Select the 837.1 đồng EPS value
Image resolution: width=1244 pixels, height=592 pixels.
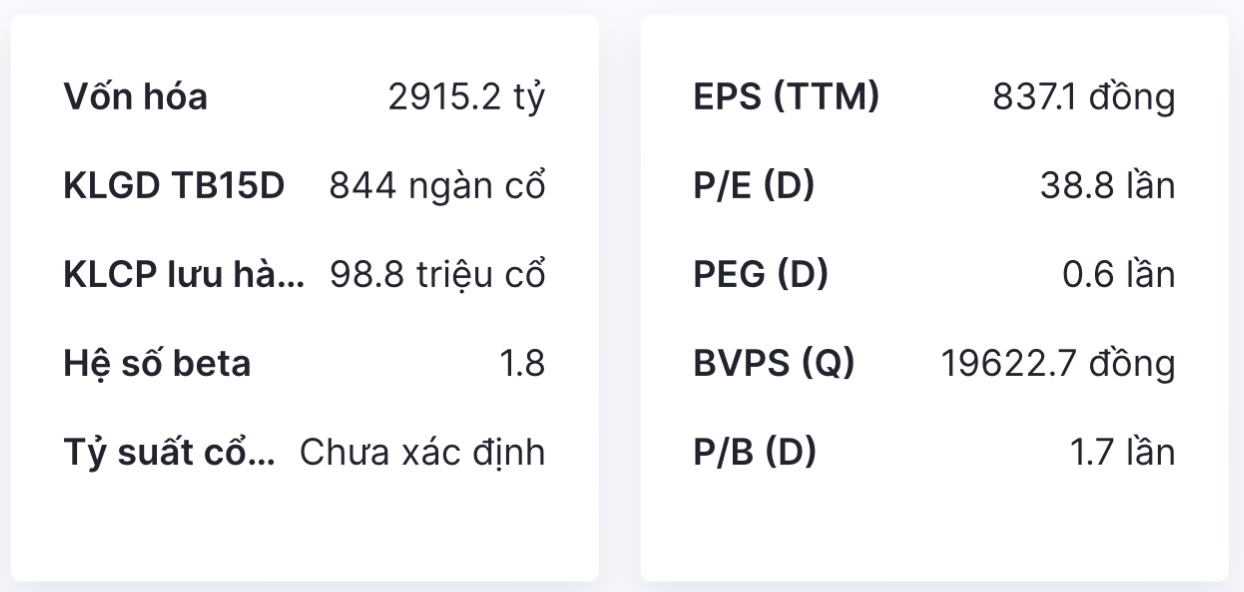(1083, 97)
